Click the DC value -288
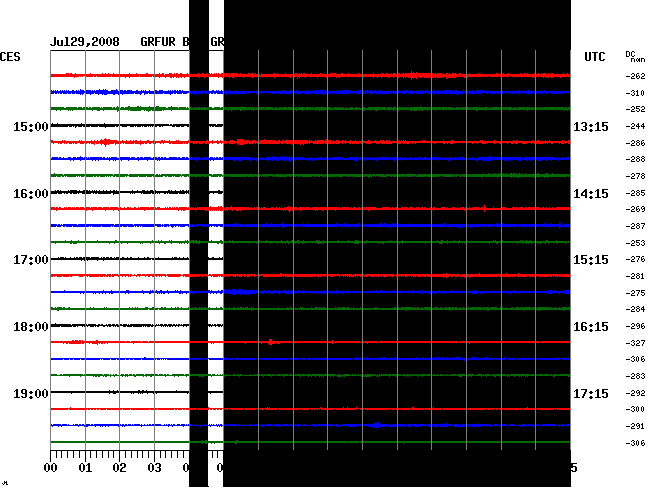This screenshot has height=494, width=650. point(635,159)
